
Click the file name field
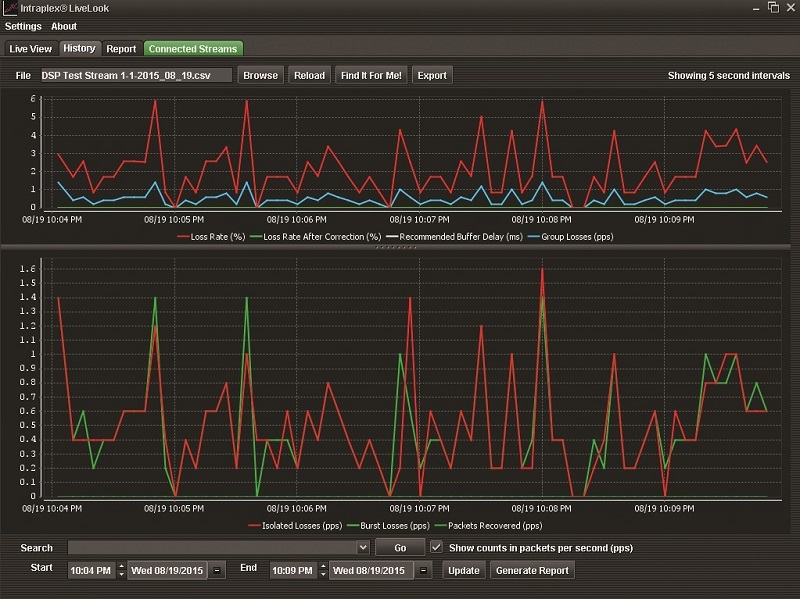click(x=135, y=75)
